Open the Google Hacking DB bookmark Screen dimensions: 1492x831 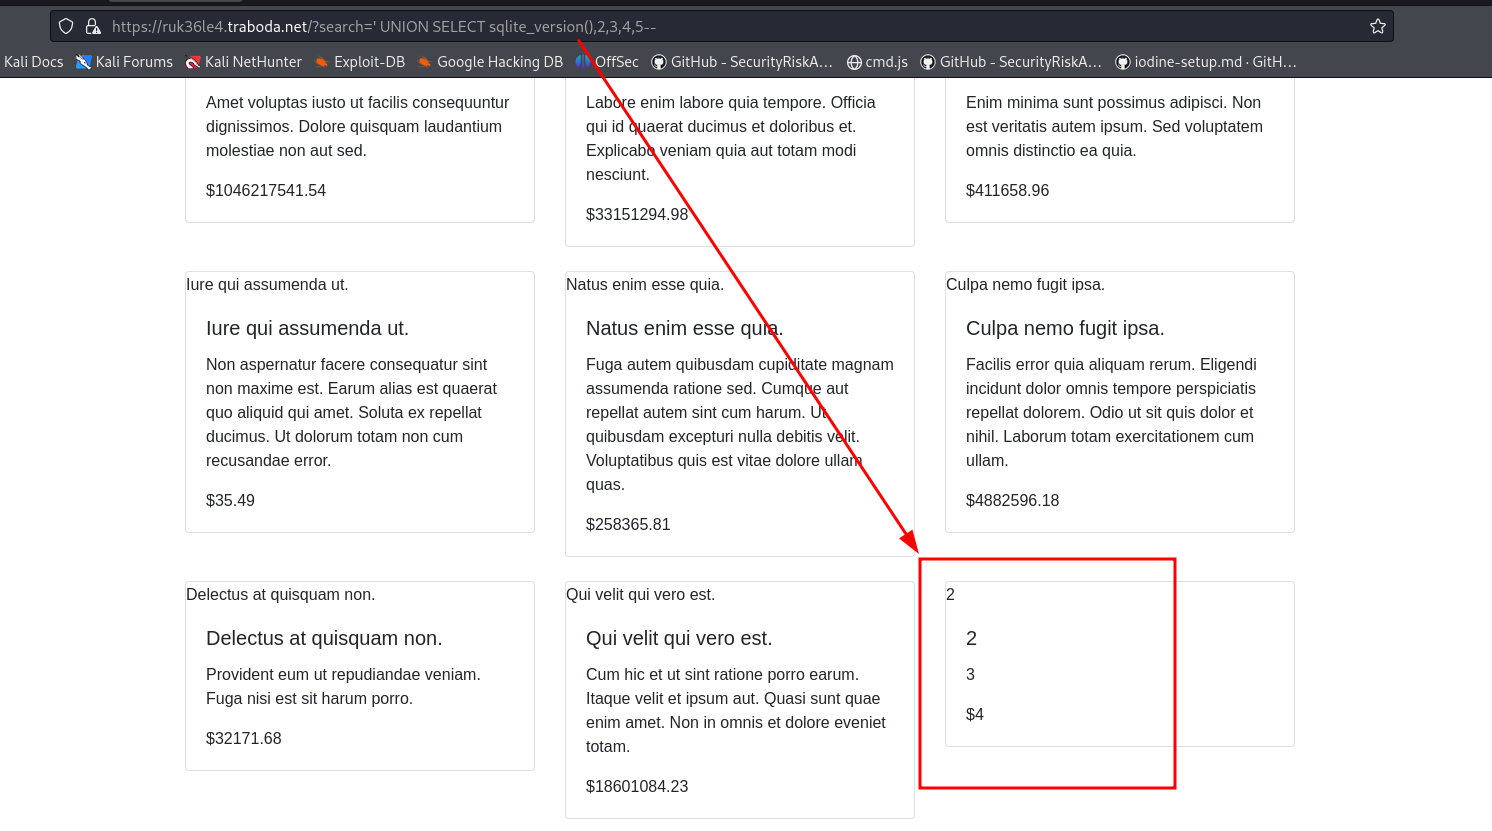click(x=490, y=62)
